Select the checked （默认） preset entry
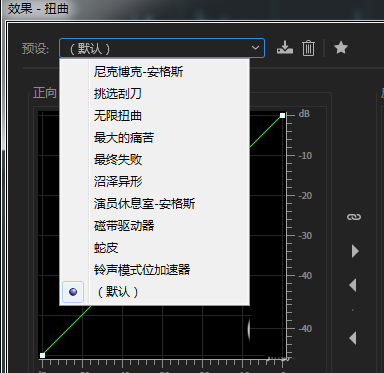This screenshot has height=373, width=384. [x=154, y=292]
